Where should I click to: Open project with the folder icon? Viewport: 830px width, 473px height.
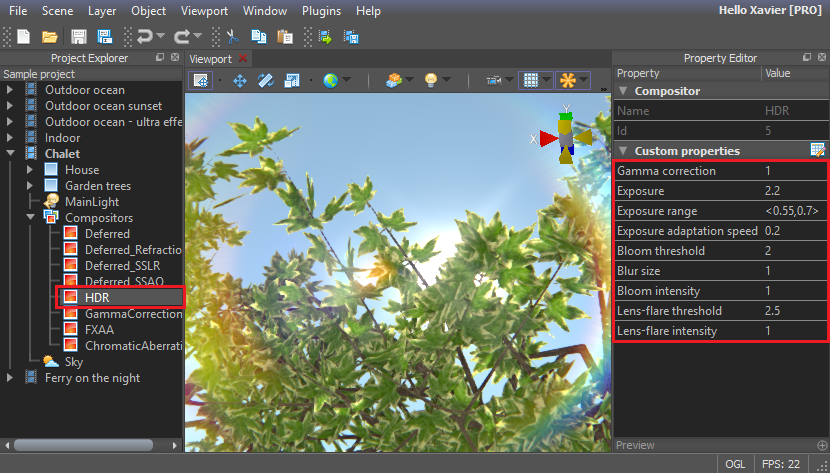point(49,37)
